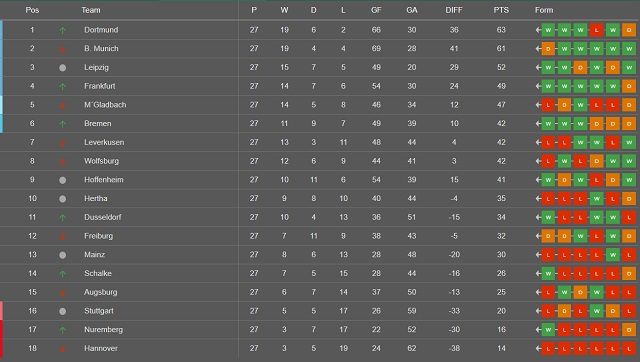Click the red down arrow beside B. Munich

pos(62,49)
